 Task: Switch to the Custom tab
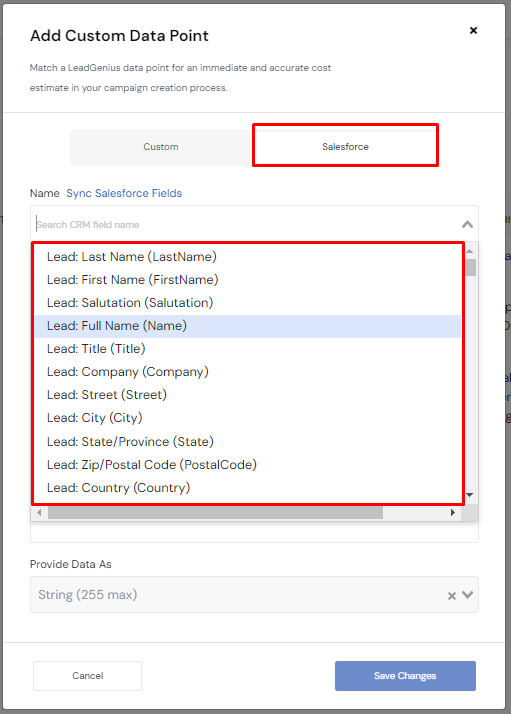click(x=161, y=147)
